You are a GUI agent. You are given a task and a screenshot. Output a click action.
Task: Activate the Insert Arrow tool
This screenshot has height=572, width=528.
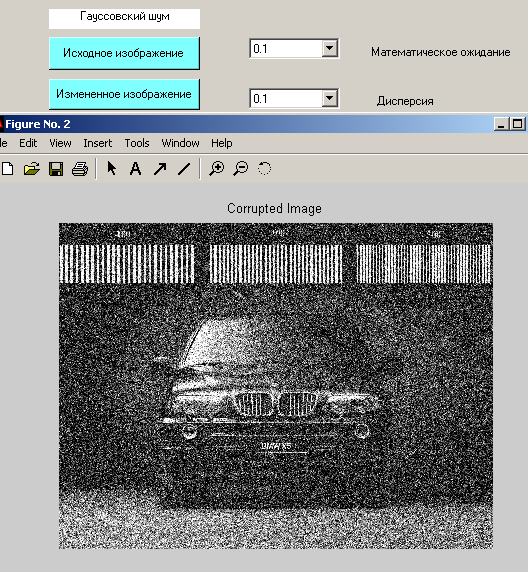pos(160,169)
